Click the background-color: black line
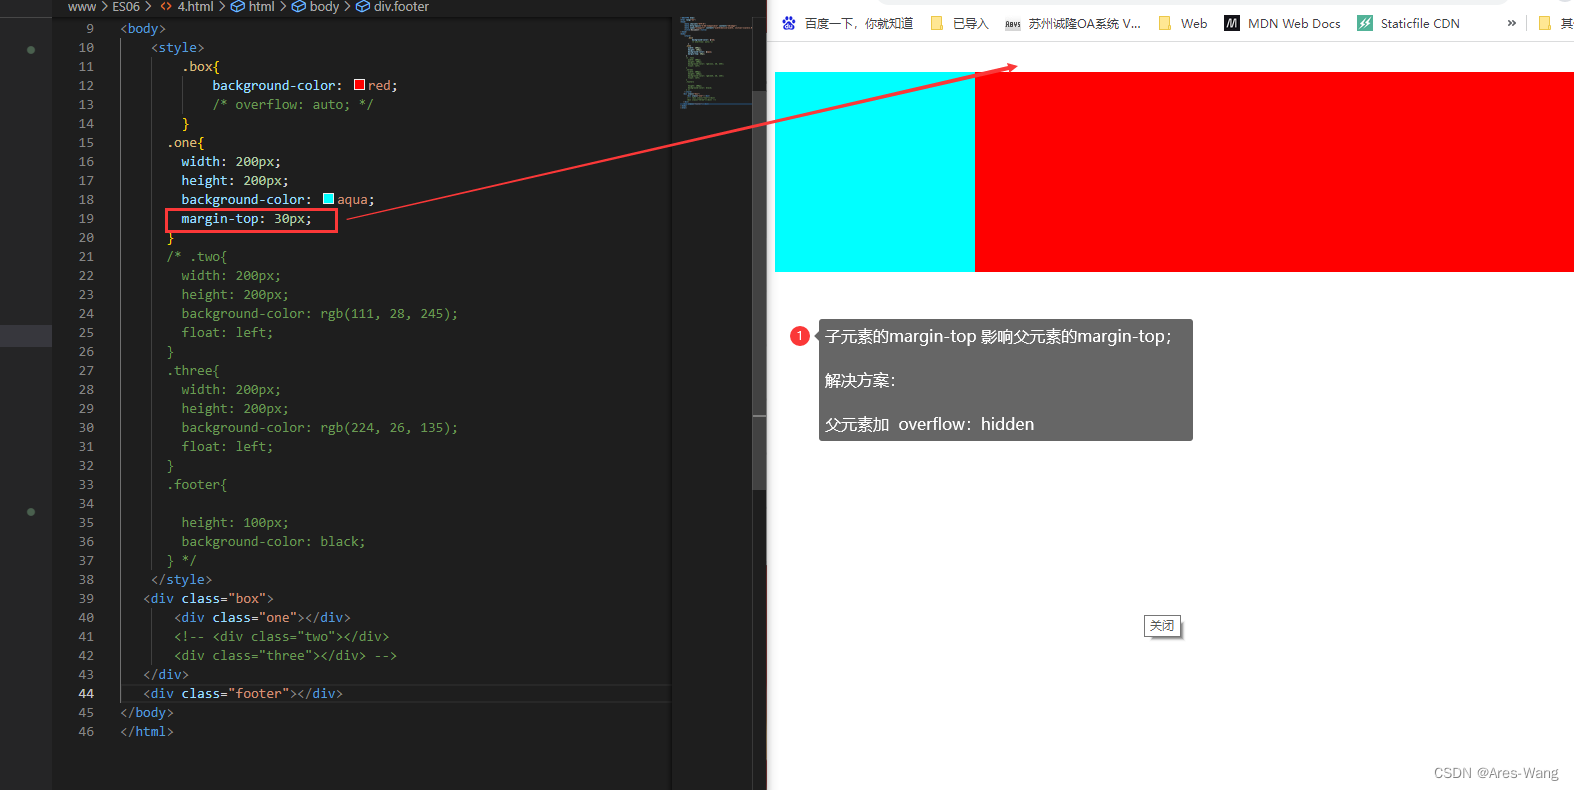Image resolution: width=1574 pixels, height=790 pixels. coord(273,541)
